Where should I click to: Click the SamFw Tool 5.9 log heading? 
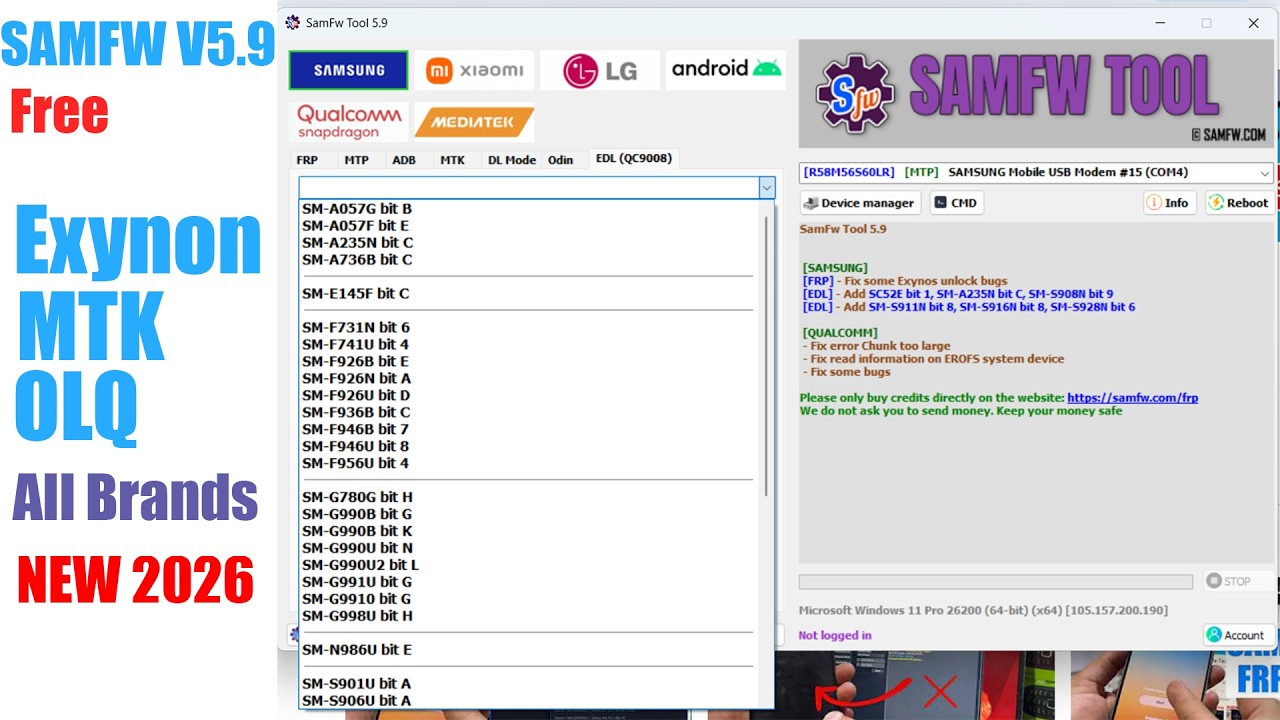[843, 230]
